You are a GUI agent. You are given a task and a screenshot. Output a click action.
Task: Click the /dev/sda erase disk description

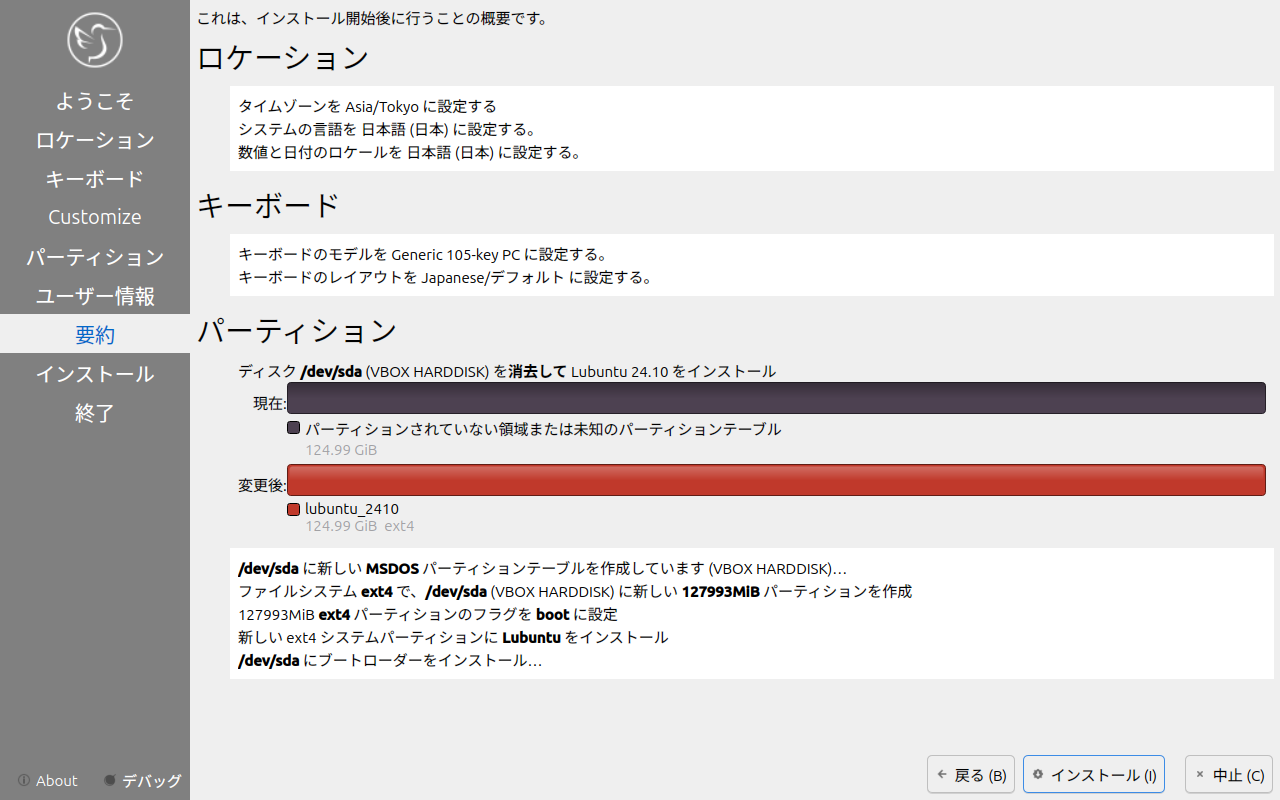coord(507,371)
